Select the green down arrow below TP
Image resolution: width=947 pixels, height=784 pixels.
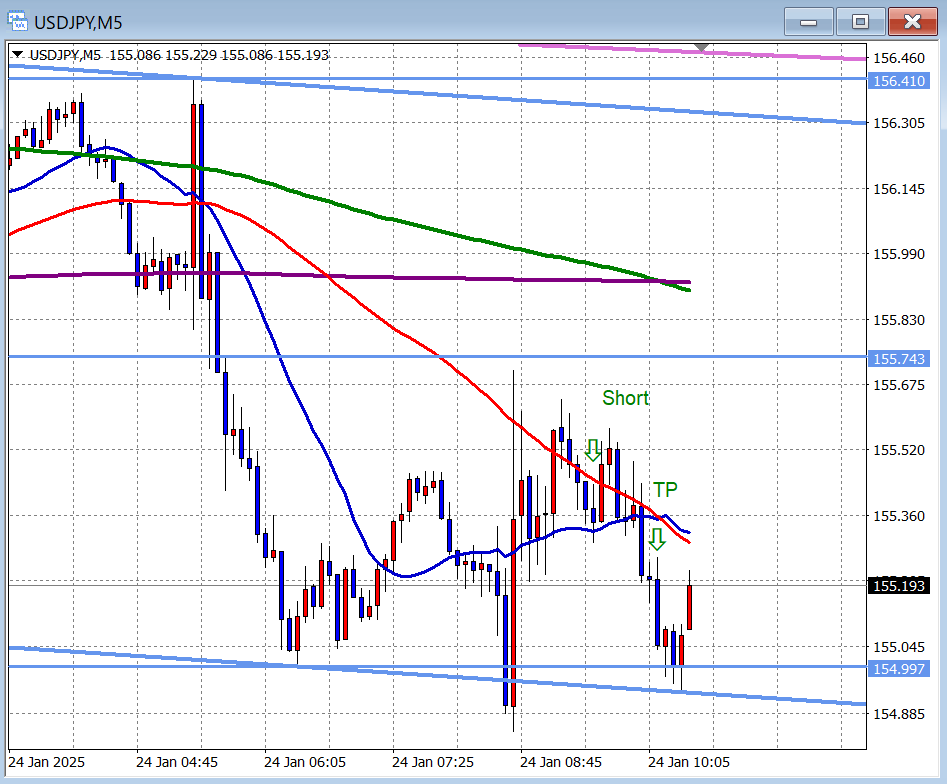[656, 540]
